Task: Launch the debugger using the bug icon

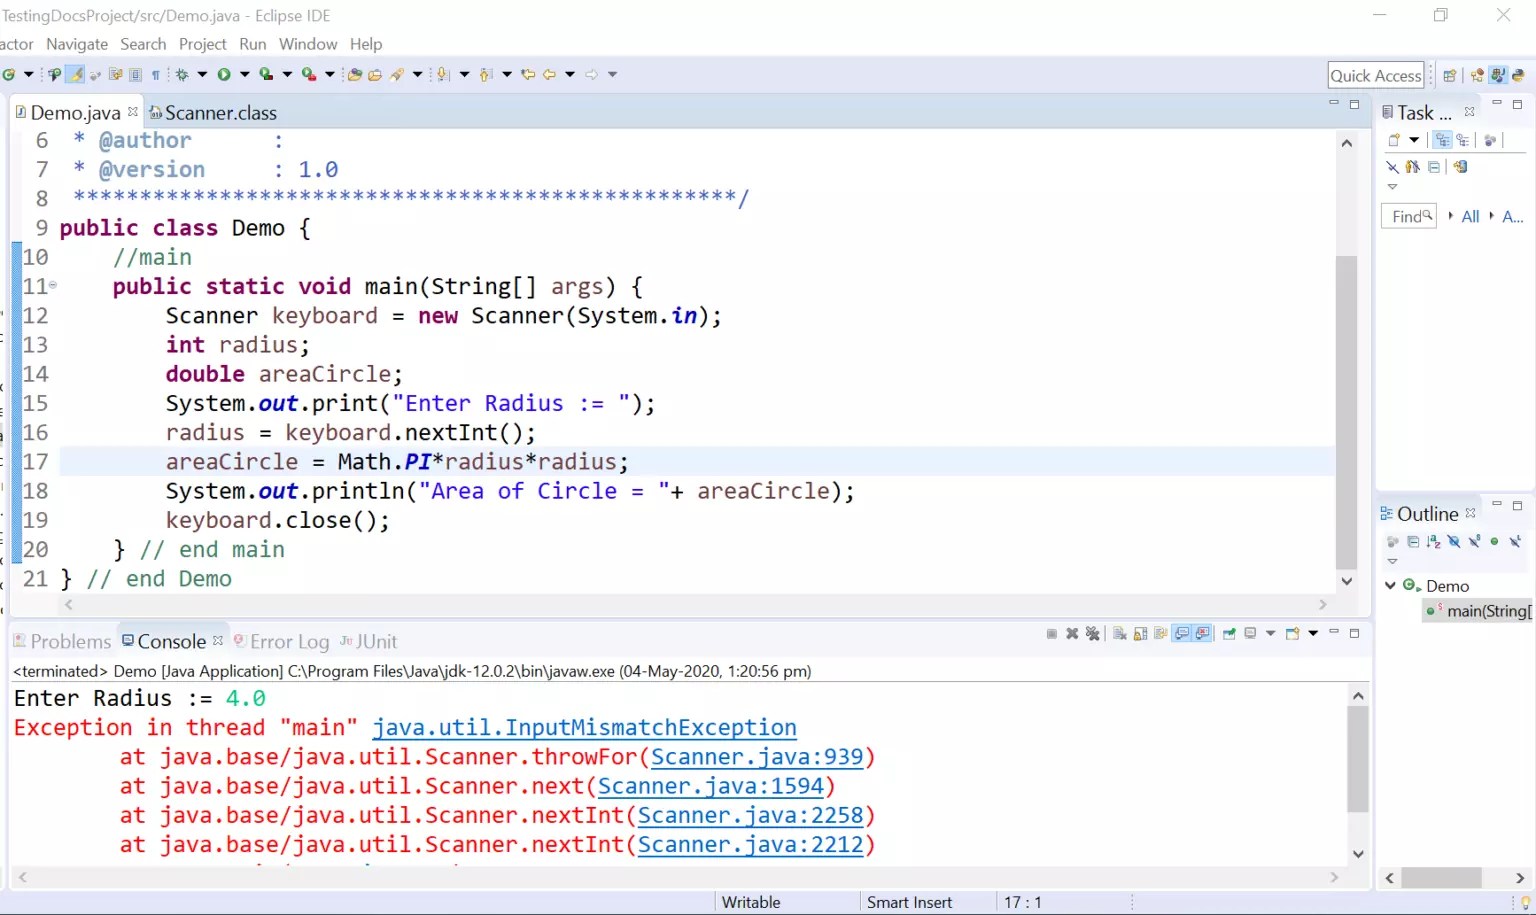Action: coord(184,74)
